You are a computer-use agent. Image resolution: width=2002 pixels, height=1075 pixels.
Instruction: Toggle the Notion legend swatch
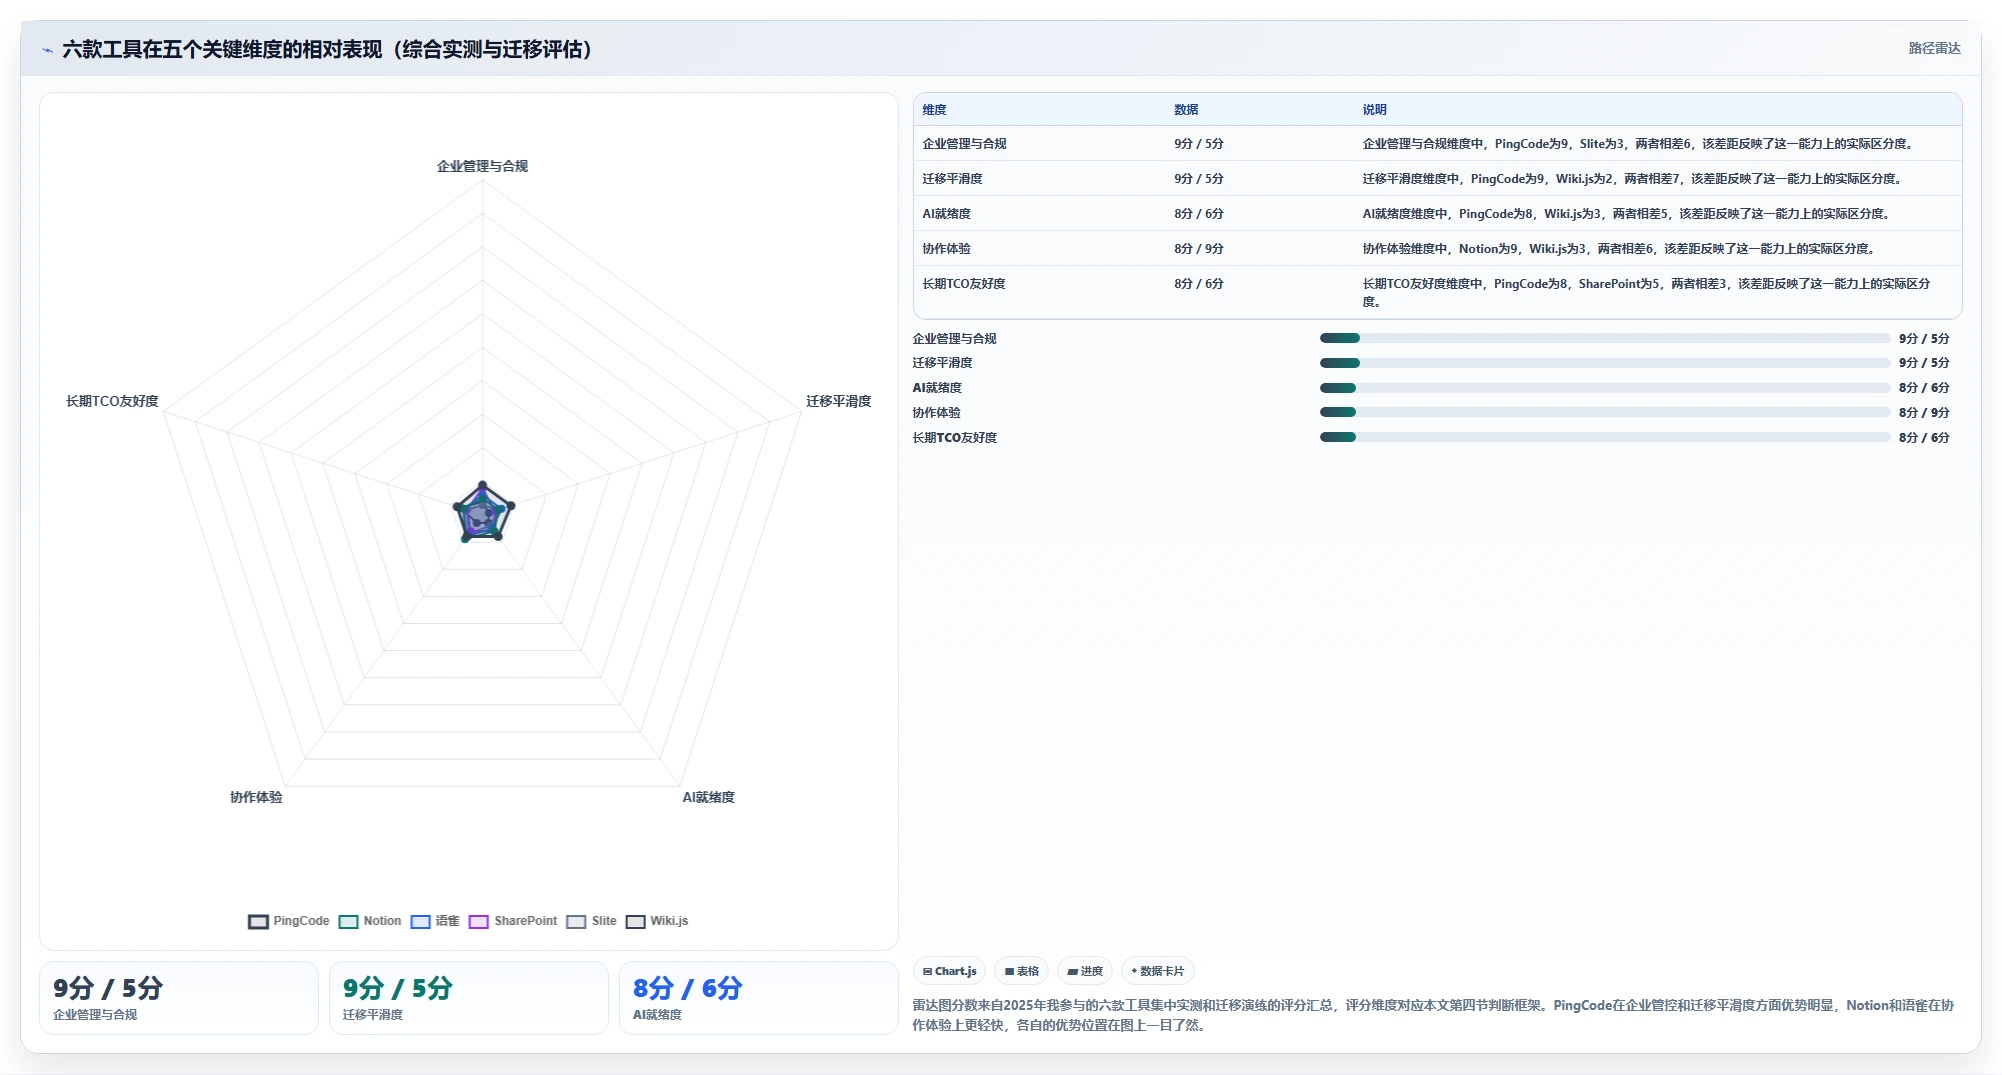tap(348, 921)
